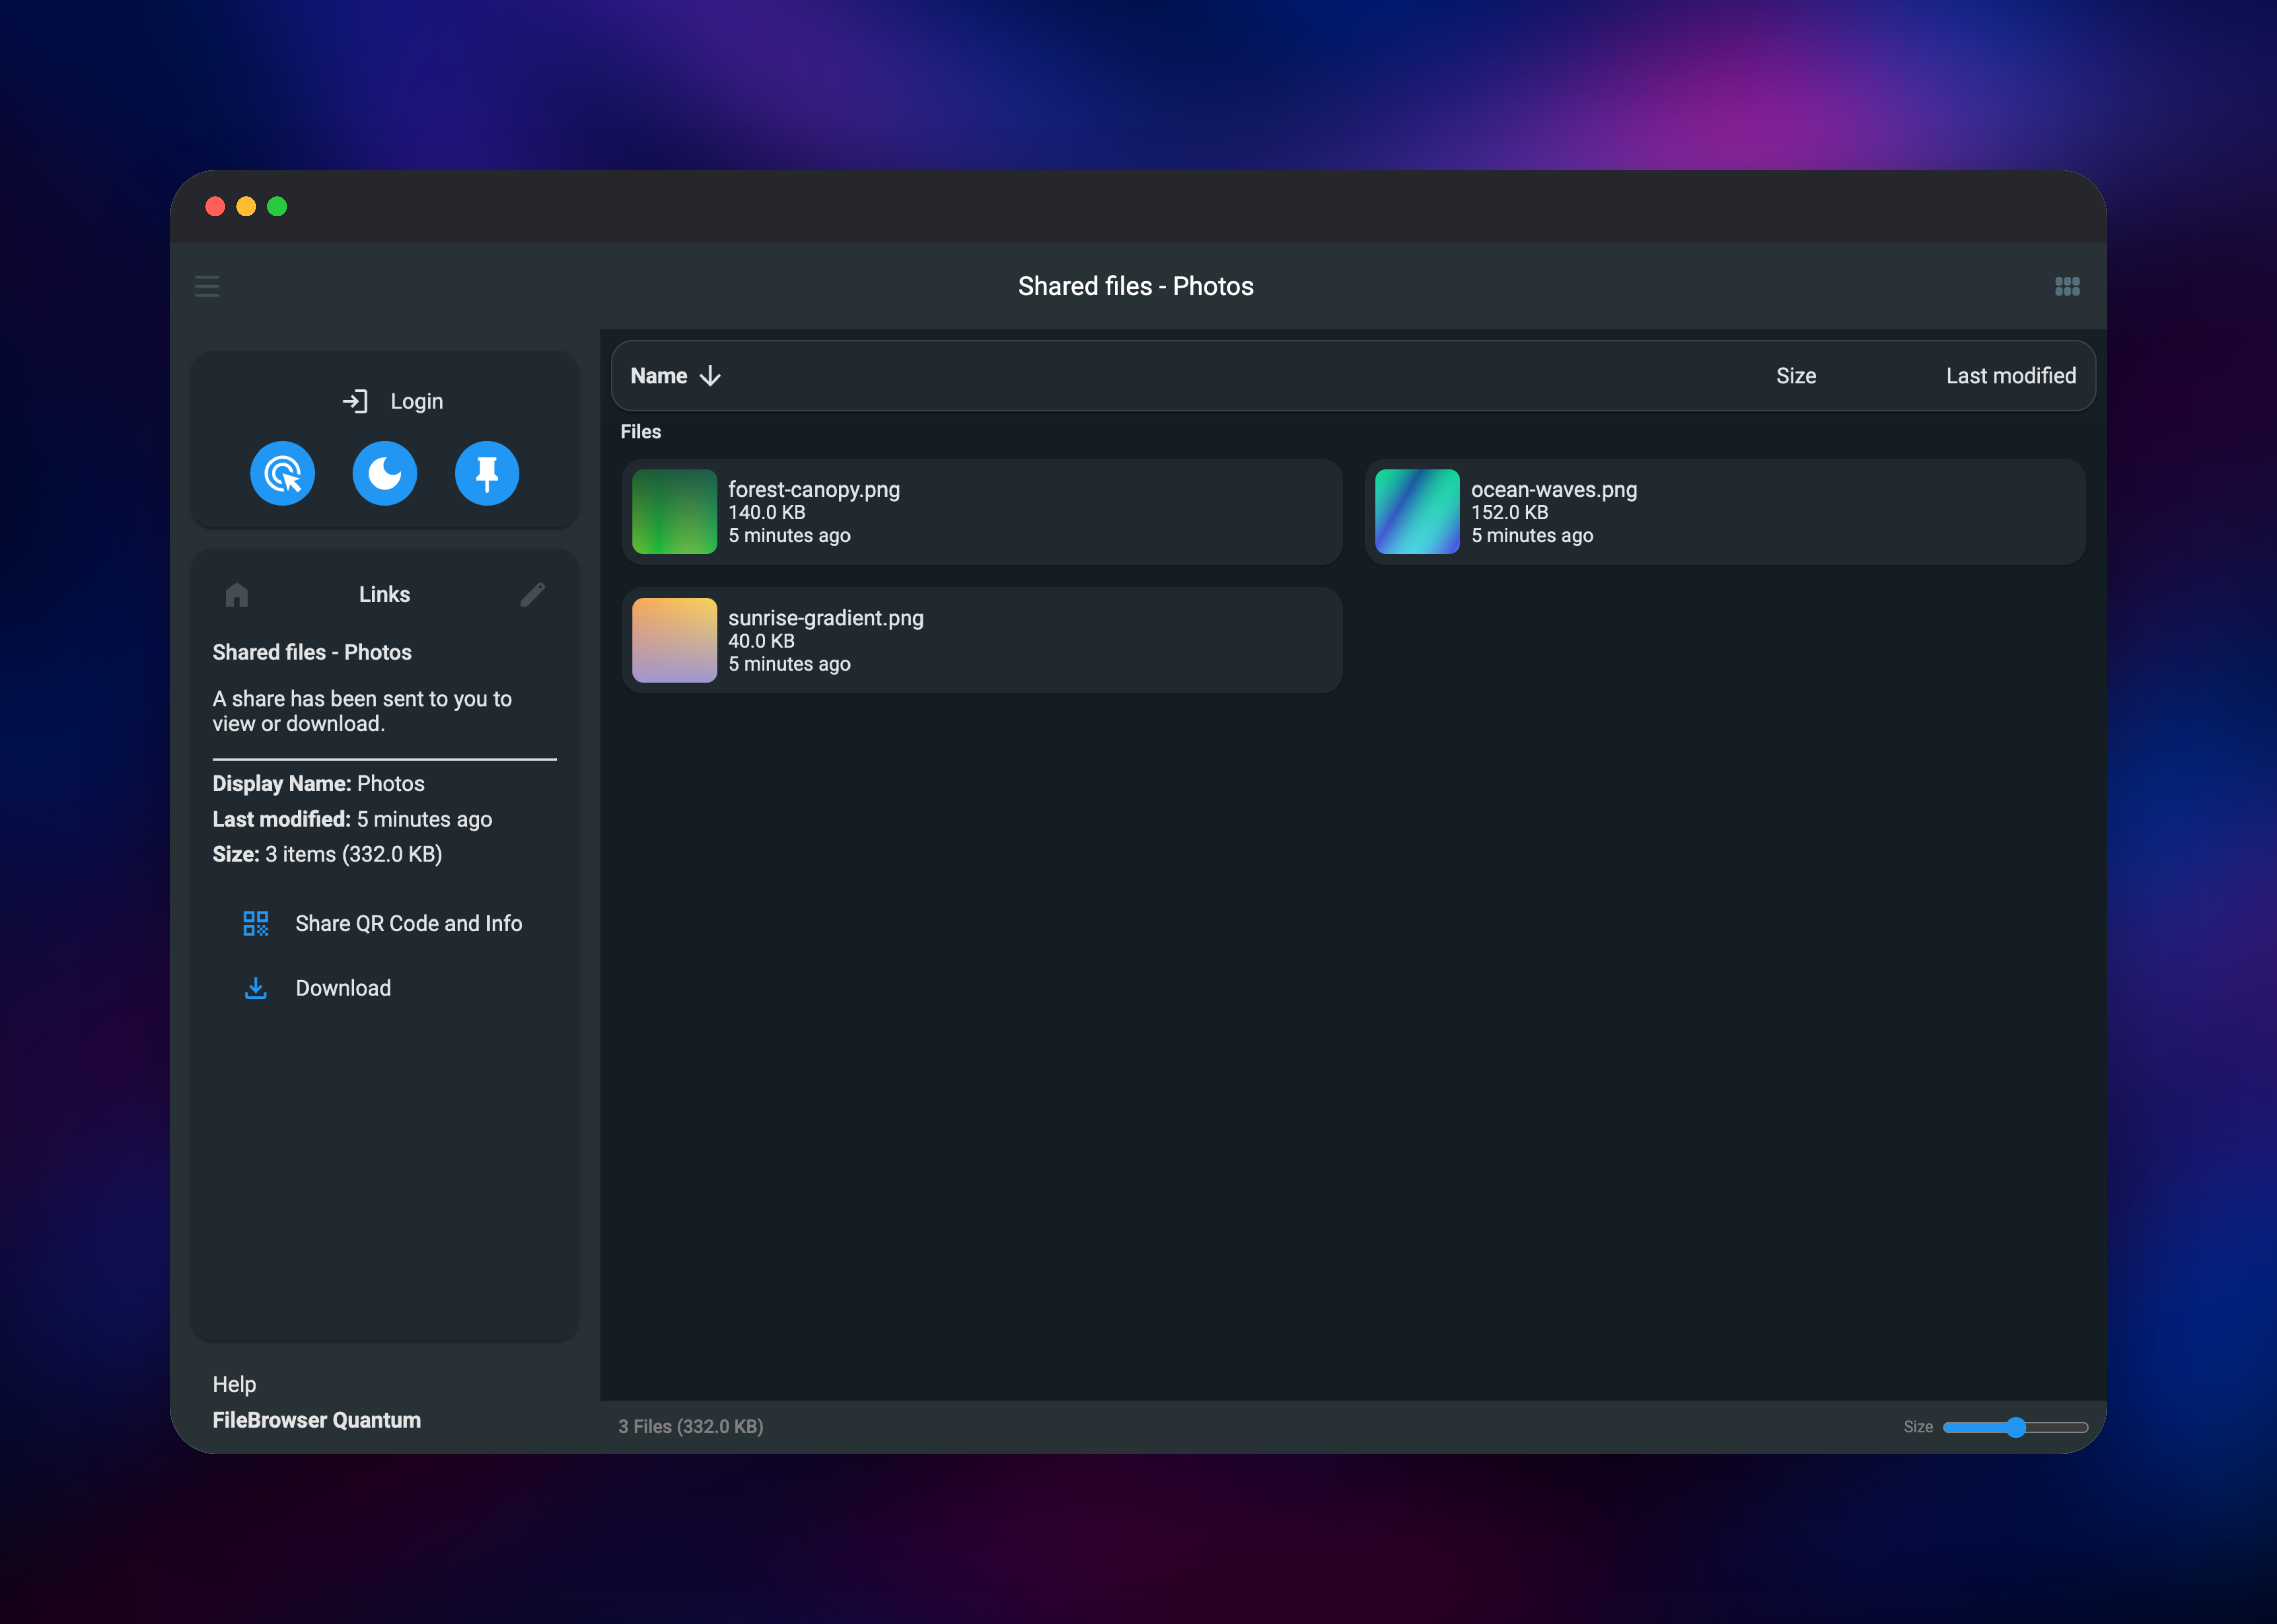Click the 3 Files (332.0 KB) status text
The height and width of the screenshot is (1624, 2277).
(x=691, y=1427)
